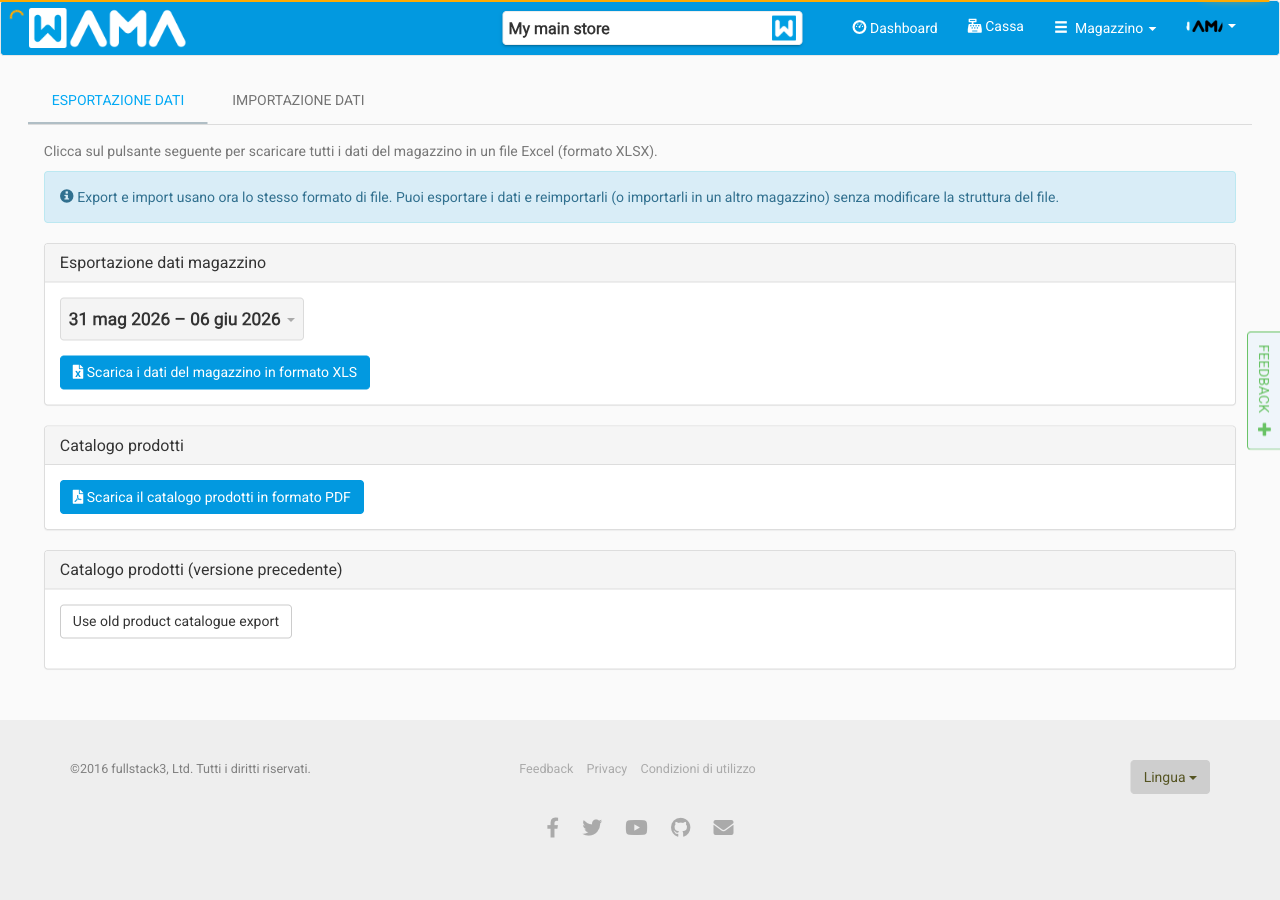1280x900 pixels.
Task: Click the WAMA logo in header
Action: (x=107, y=28)
